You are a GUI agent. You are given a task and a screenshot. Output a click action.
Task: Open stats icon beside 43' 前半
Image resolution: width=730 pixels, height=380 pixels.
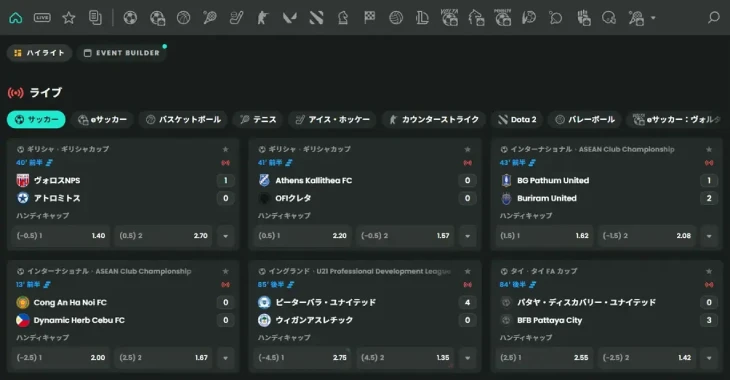pos(532,163)
